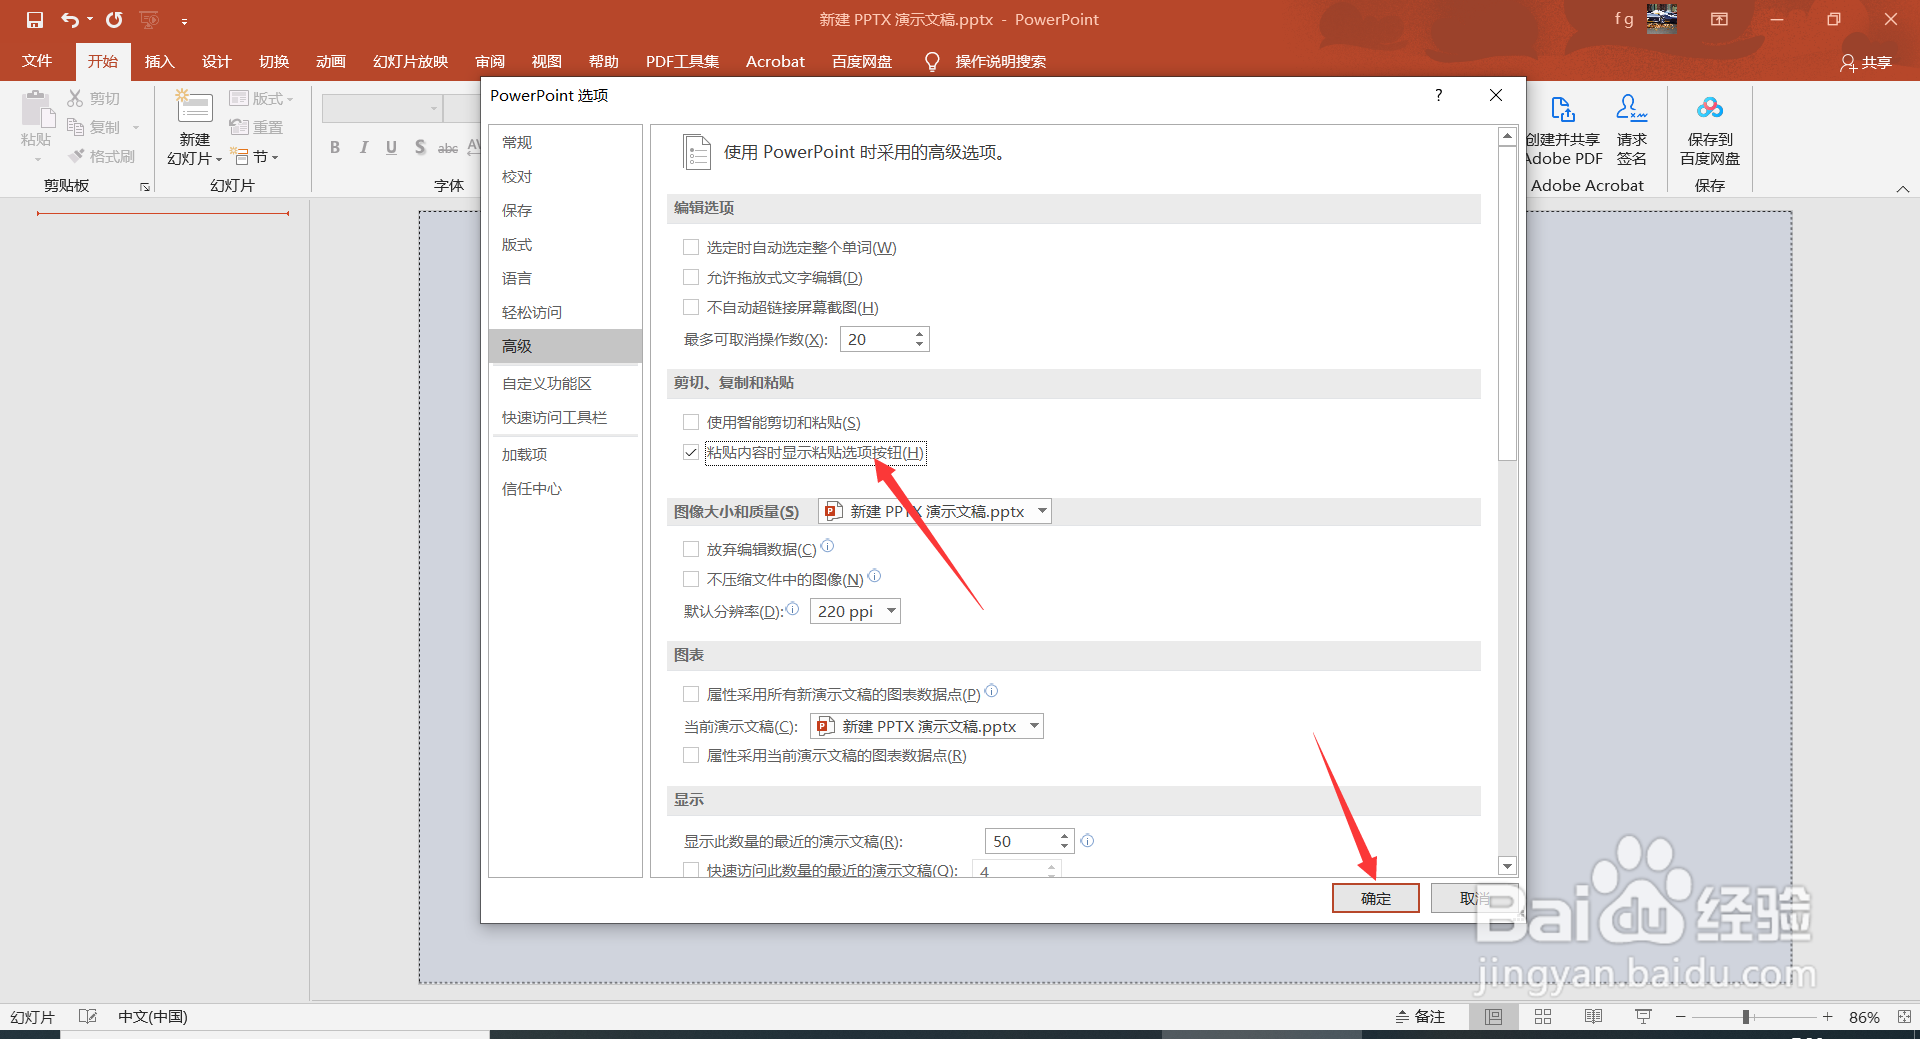Image resolution: width=1920 pixels, height=1039 pixels.
Task: Enable 使用智能剪切和粘贴 option
Action: (x=690, y=421)
